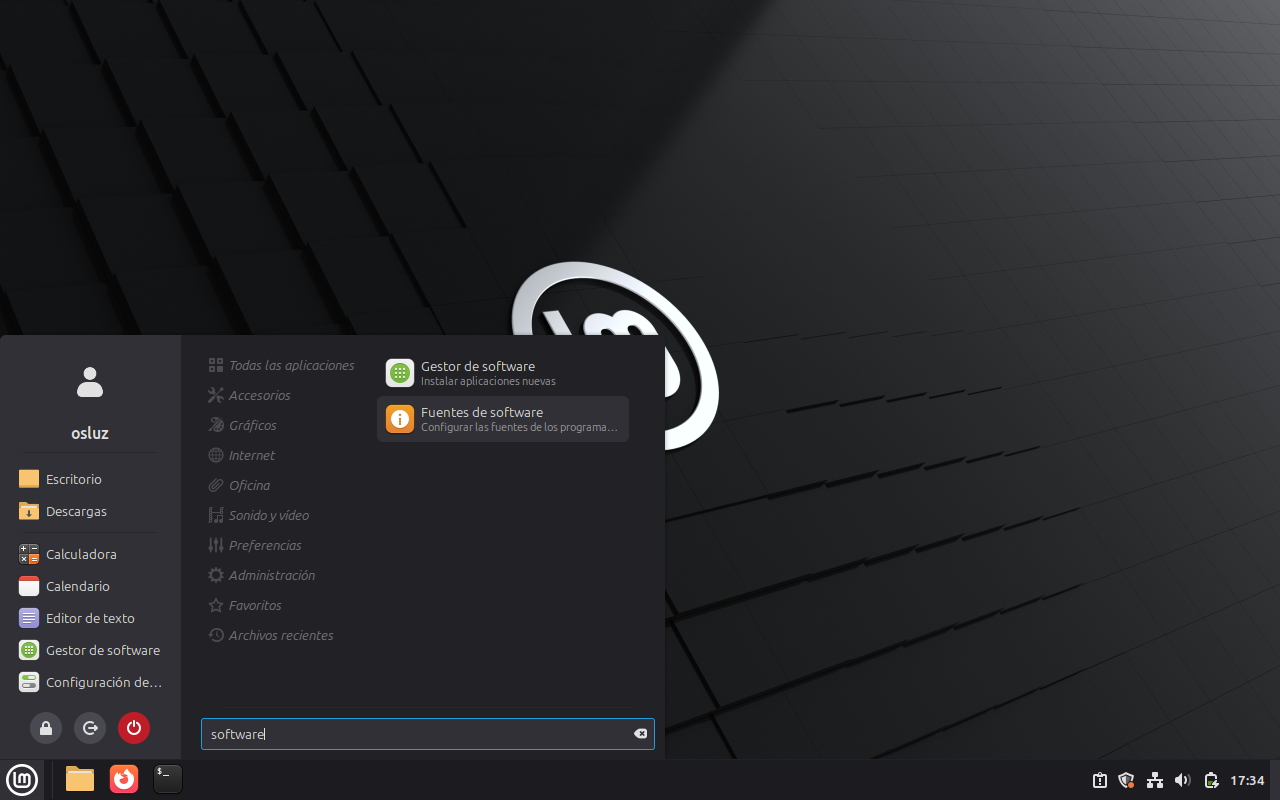Image resolution: width=1280 pixels, height=800 pixels.
Task: Select the Todas las aplicaciones category
Action: (281, 365)
